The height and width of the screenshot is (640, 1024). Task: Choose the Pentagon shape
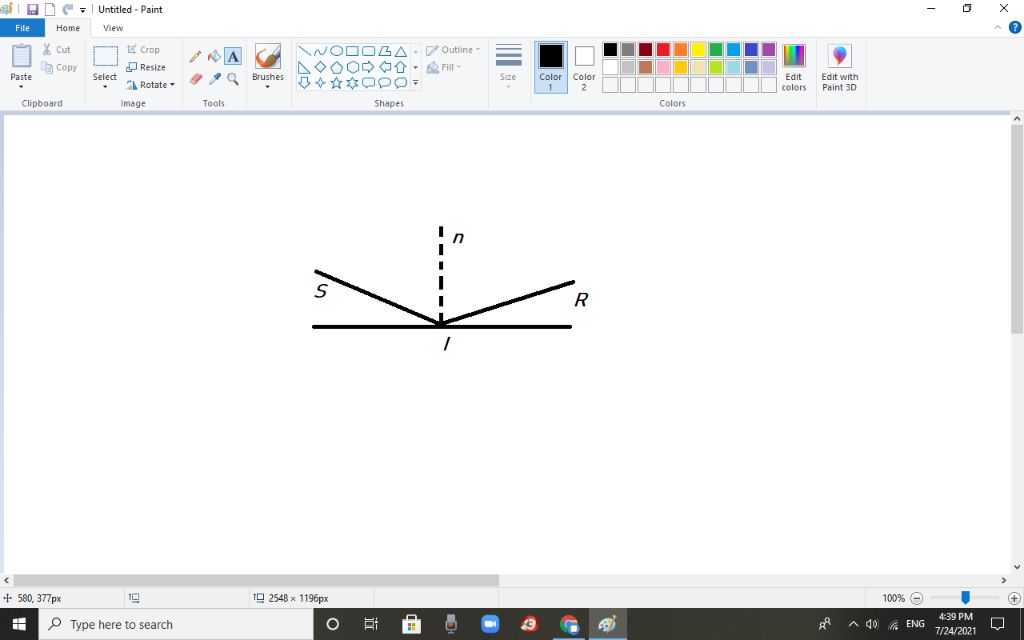coord(336,67)
